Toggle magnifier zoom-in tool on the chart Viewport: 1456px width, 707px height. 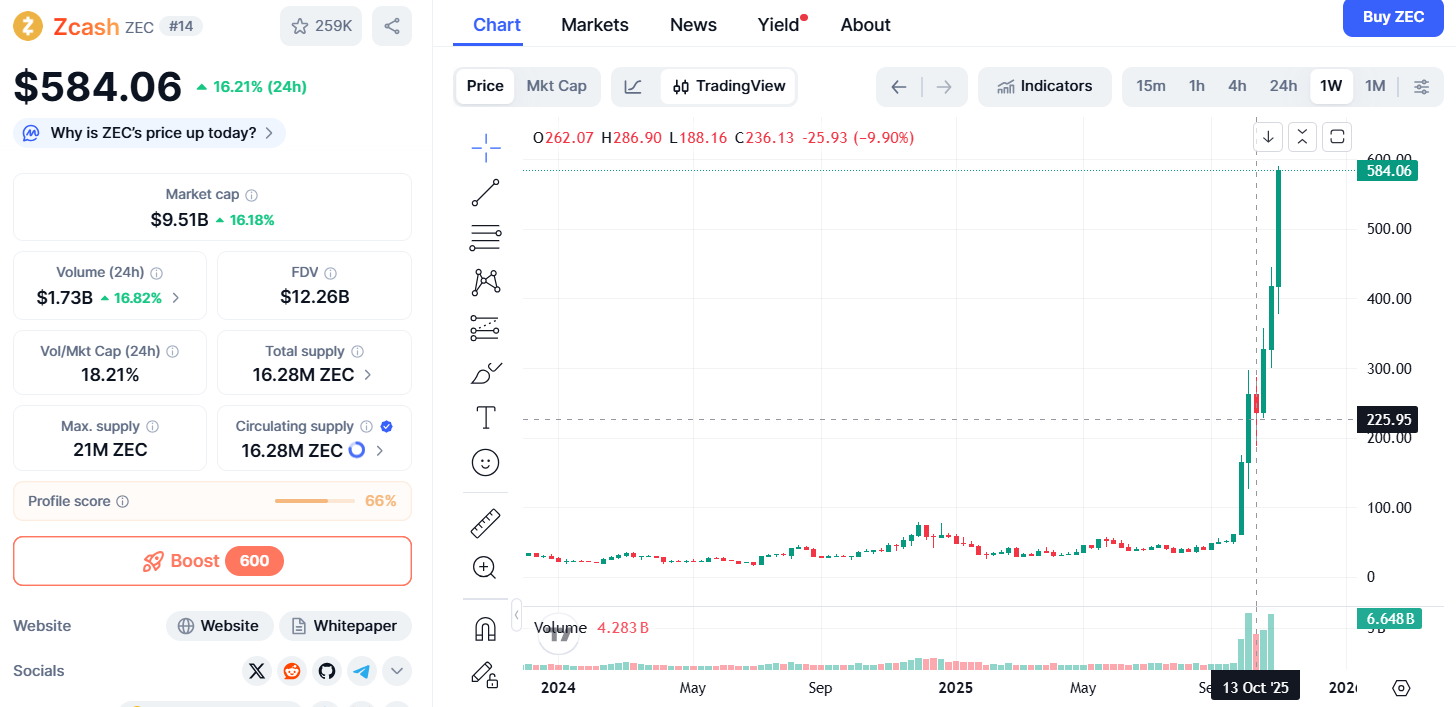(485, 567)
